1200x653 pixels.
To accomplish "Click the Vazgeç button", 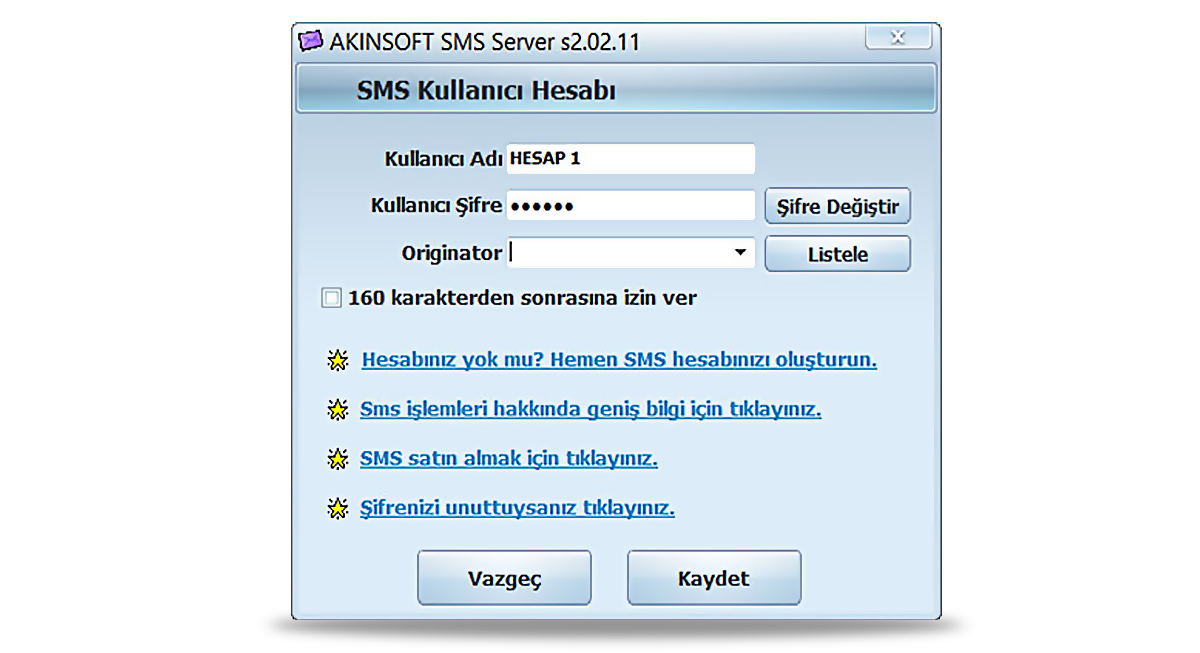I will click(504, 577).
